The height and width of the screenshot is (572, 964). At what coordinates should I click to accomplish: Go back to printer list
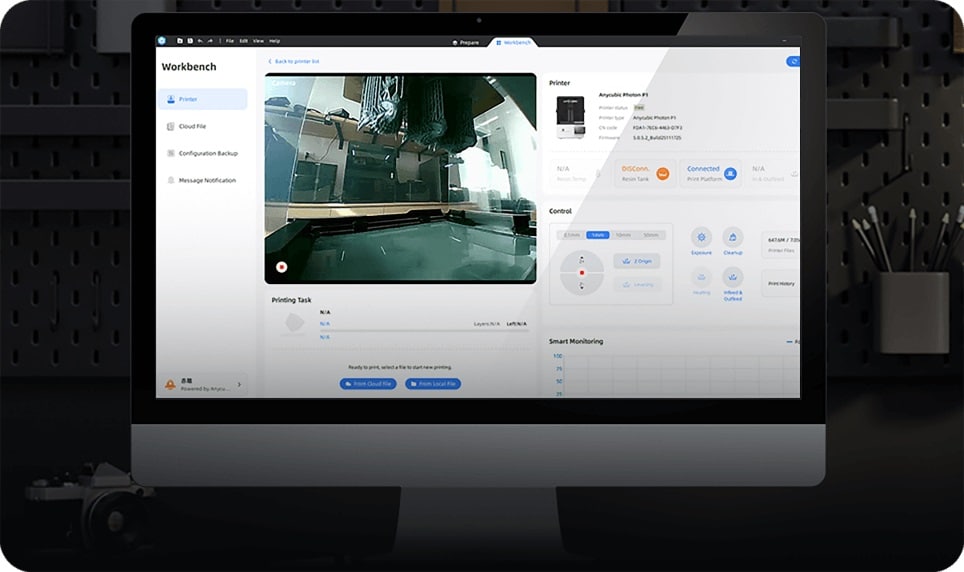294,62
